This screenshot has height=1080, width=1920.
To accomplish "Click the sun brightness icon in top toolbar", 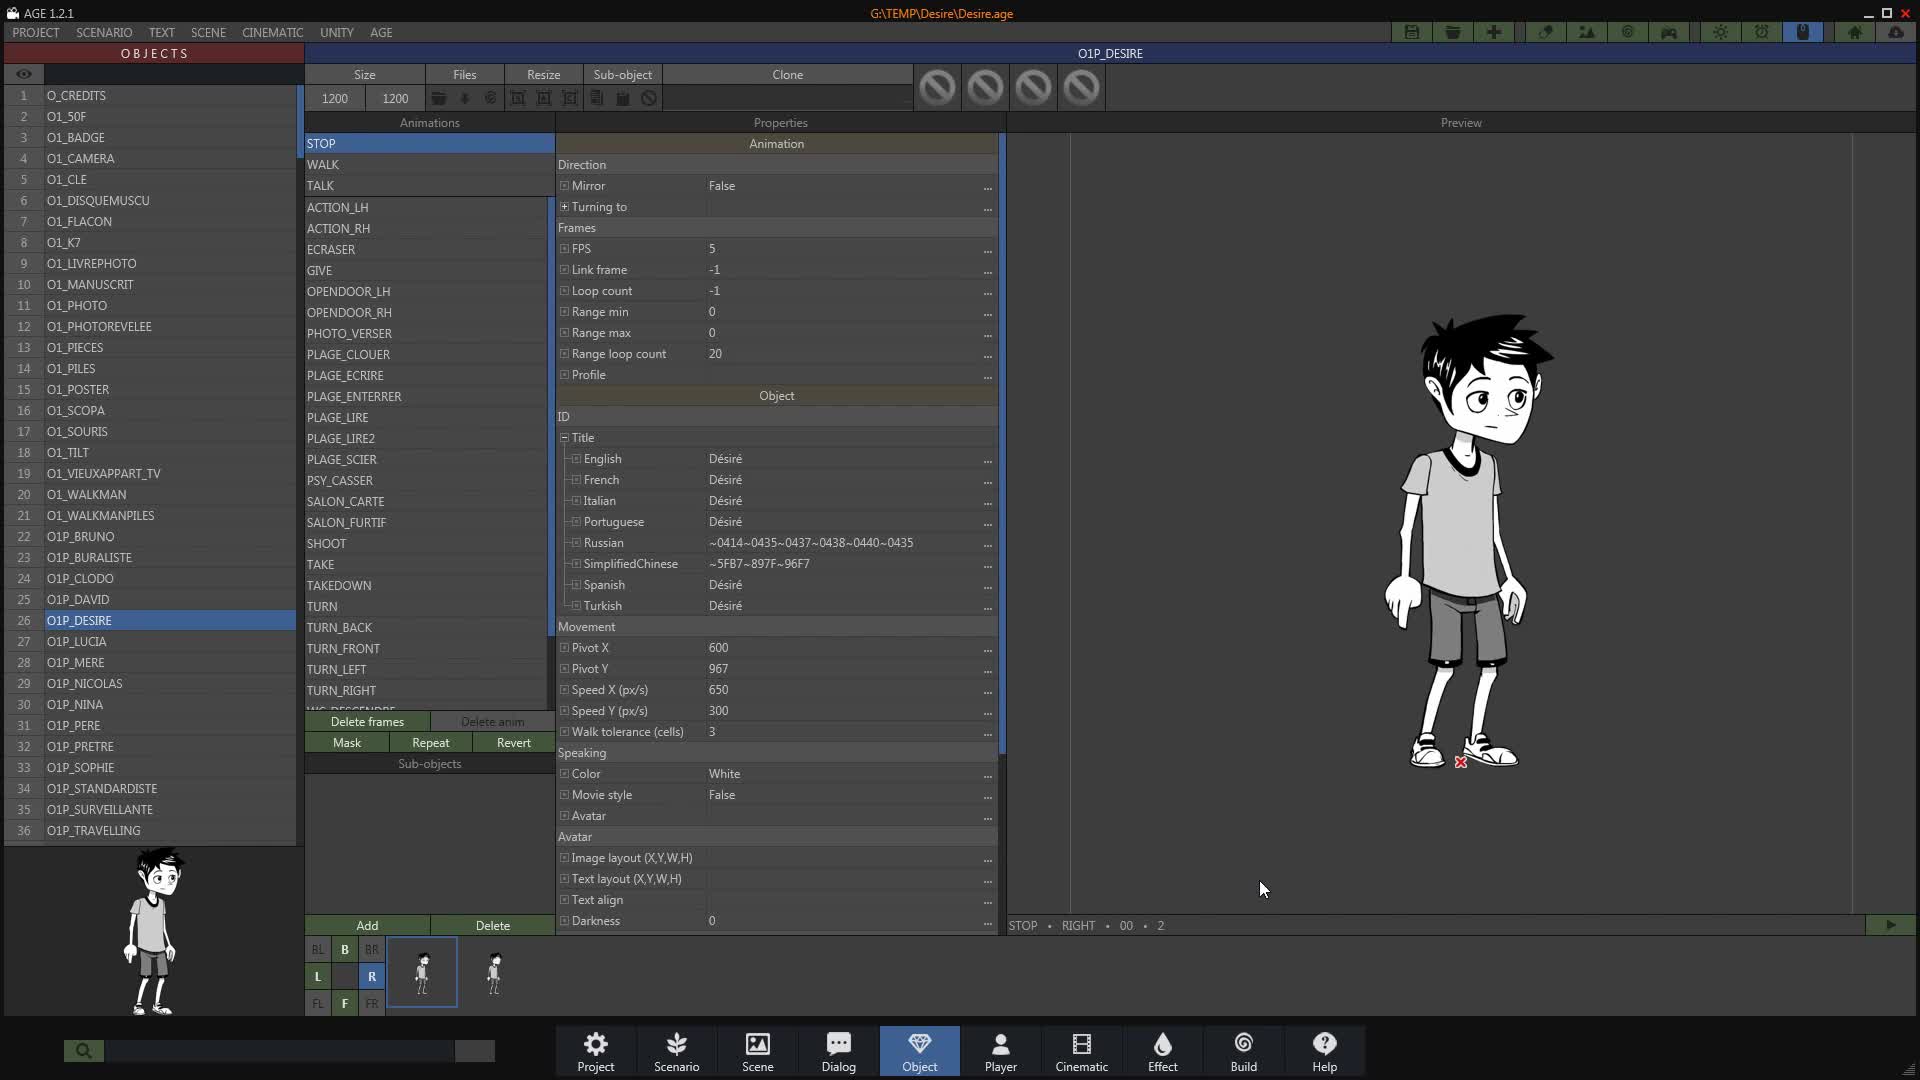I will [x=1721, y=32].
